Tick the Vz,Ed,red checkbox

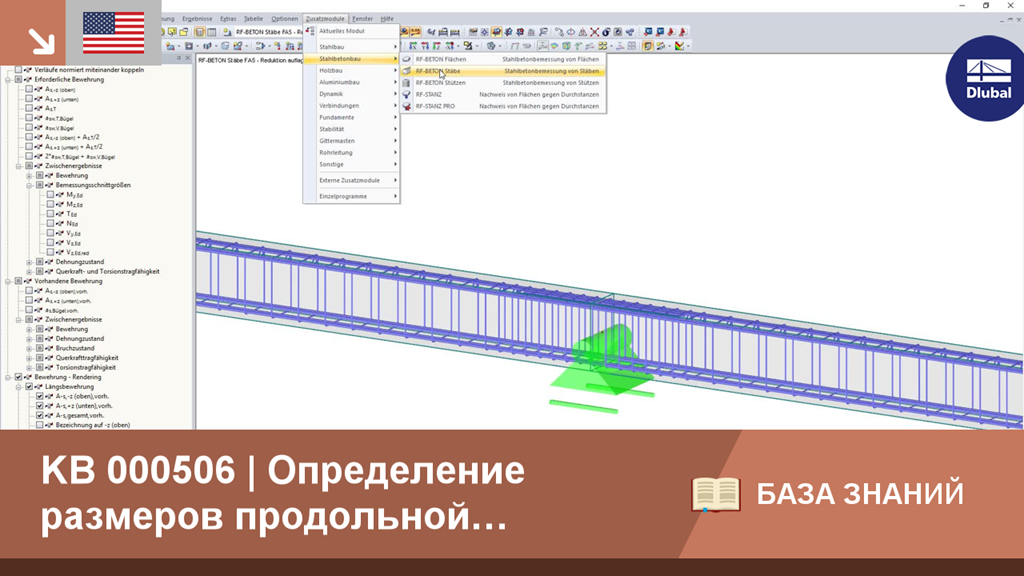pos(50,252)
